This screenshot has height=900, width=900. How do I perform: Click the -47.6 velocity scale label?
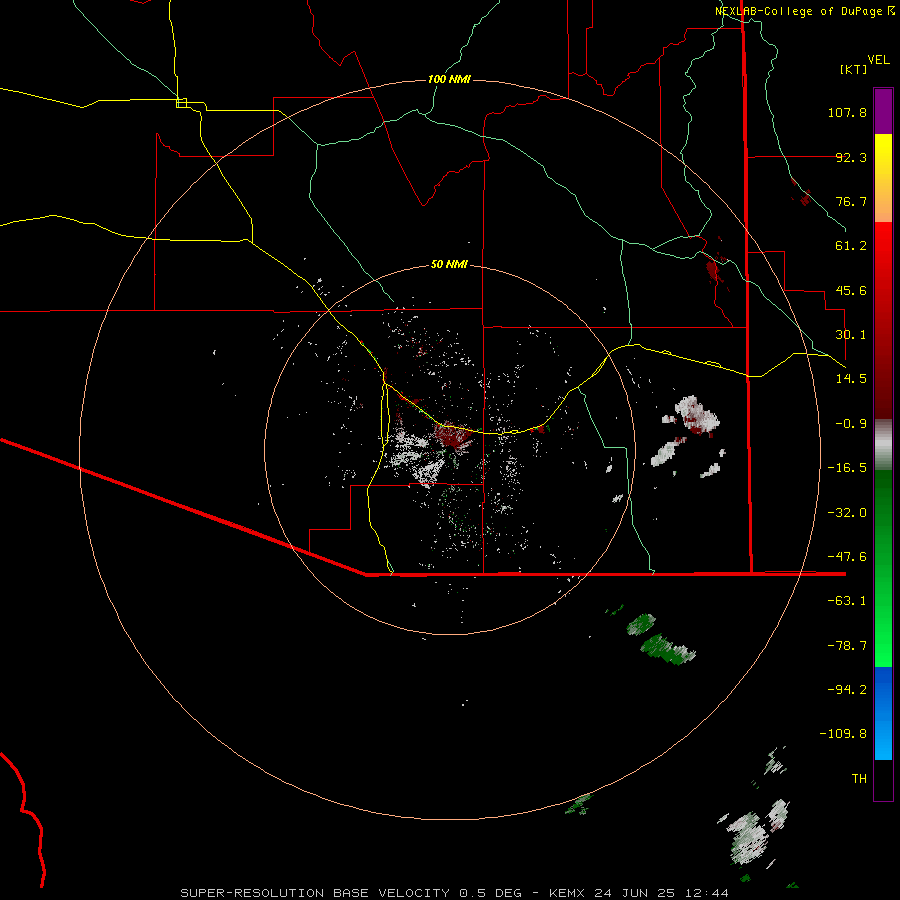[847, 557]
